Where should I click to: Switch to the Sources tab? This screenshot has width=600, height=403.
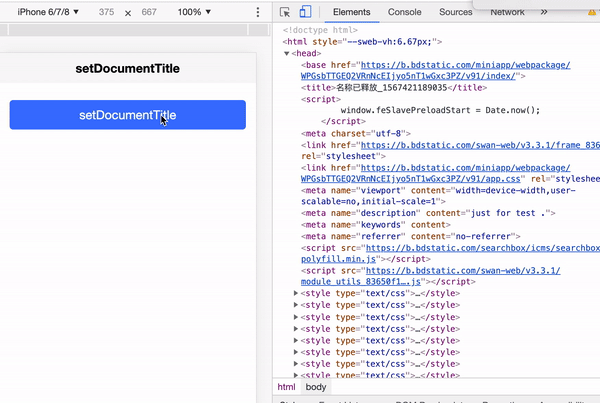coord(455,12)
